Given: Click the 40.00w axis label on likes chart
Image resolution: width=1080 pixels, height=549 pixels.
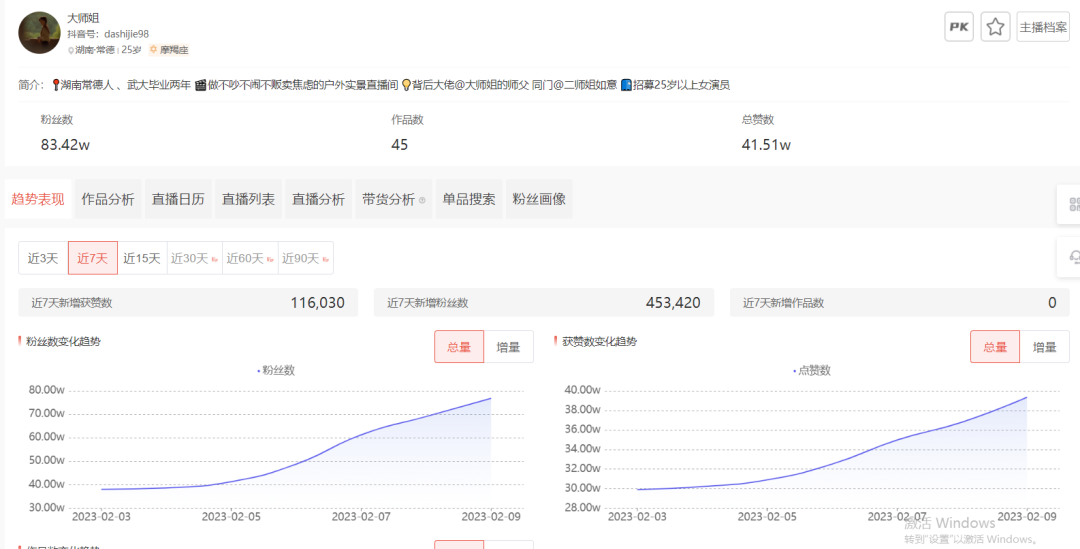Looking at the screenshot, I should point(582,389).
